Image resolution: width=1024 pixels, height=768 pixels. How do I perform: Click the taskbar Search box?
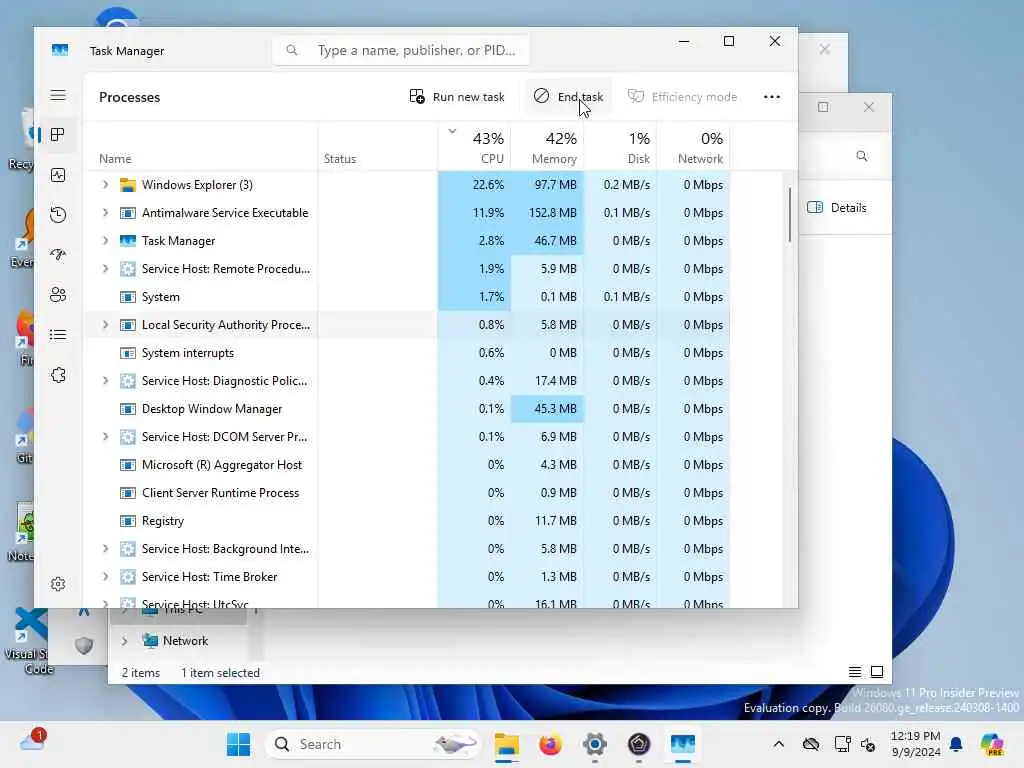372,744
